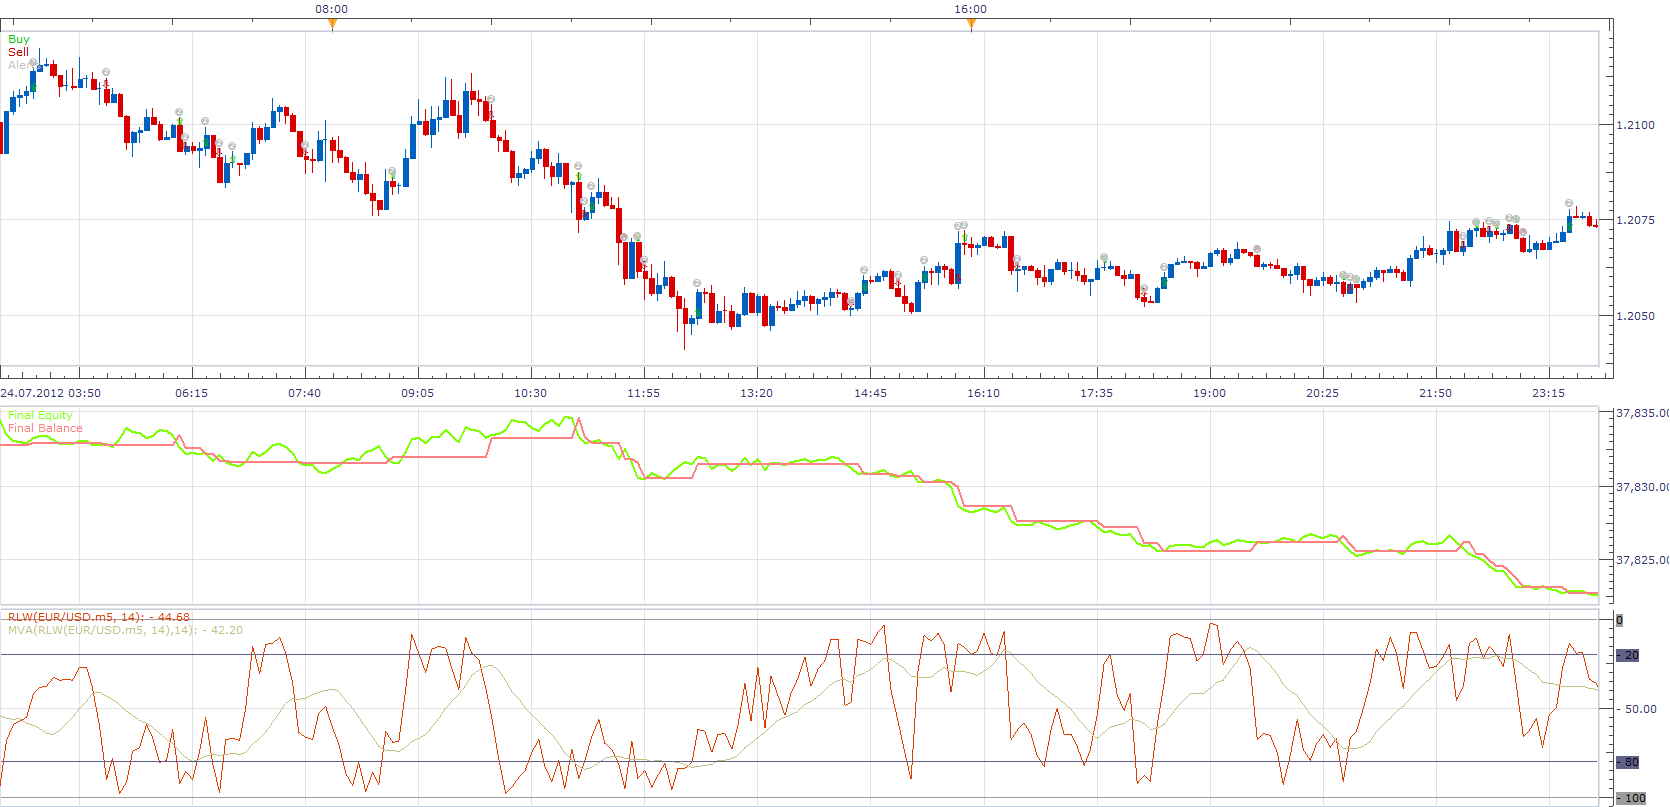The height and width of the screenshot is (807, 1670).
Task: Select the Final Equity legend label
Action: coord(40,415)
